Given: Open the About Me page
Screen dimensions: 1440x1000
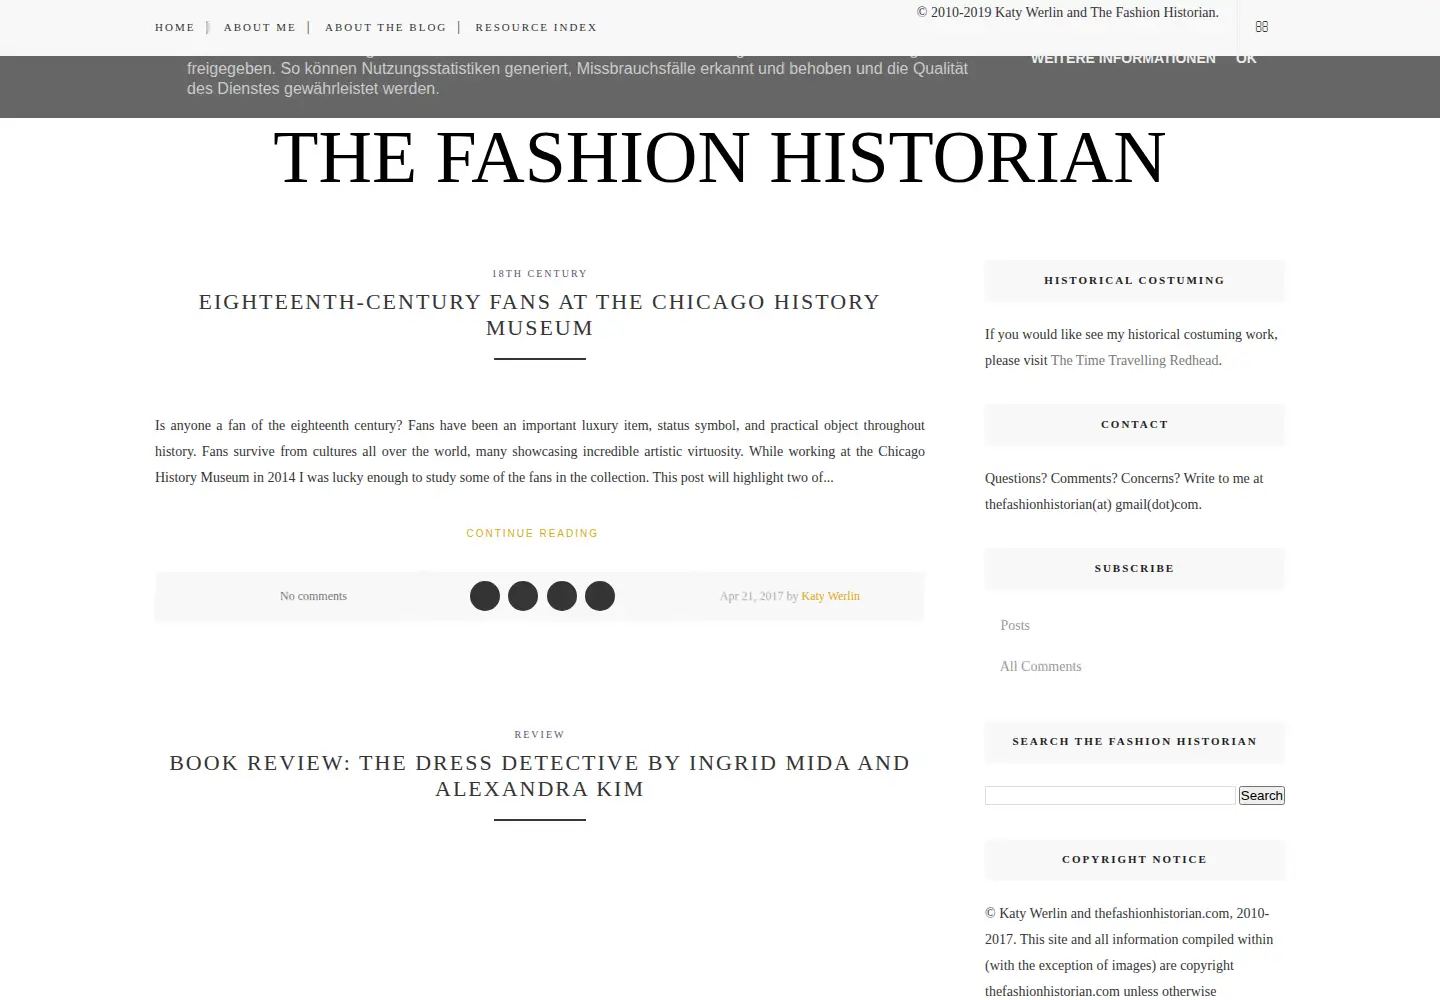Looking at the screenshot, I should (x=260, y=27).
